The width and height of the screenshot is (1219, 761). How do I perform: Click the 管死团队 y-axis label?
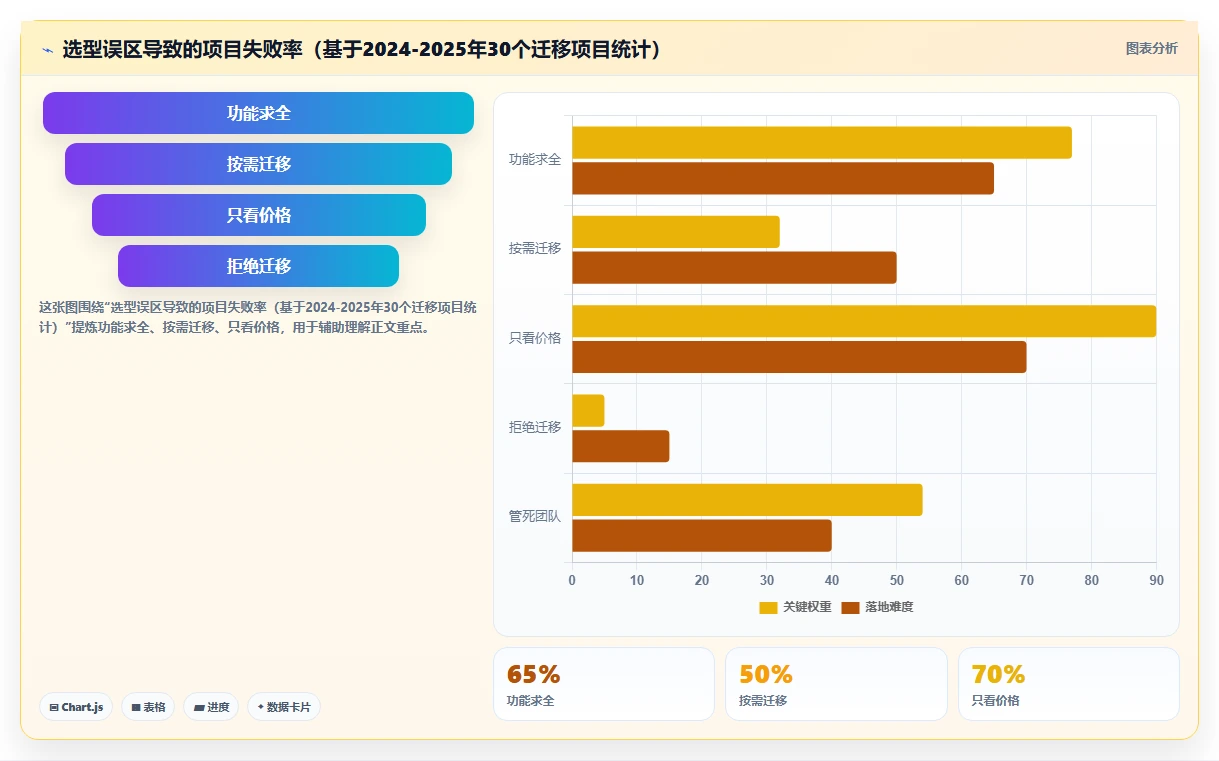coord(535,517)
